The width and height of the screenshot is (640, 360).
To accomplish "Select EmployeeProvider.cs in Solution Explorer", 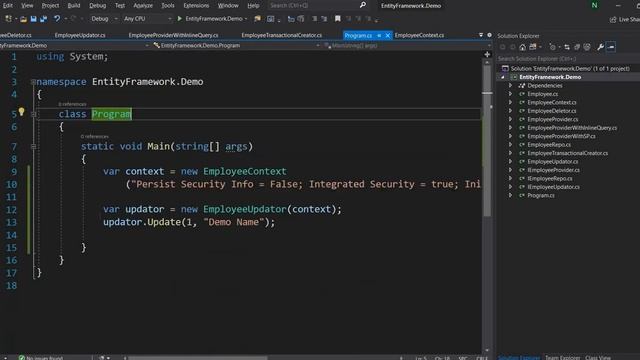I will [x=552, y=120].
